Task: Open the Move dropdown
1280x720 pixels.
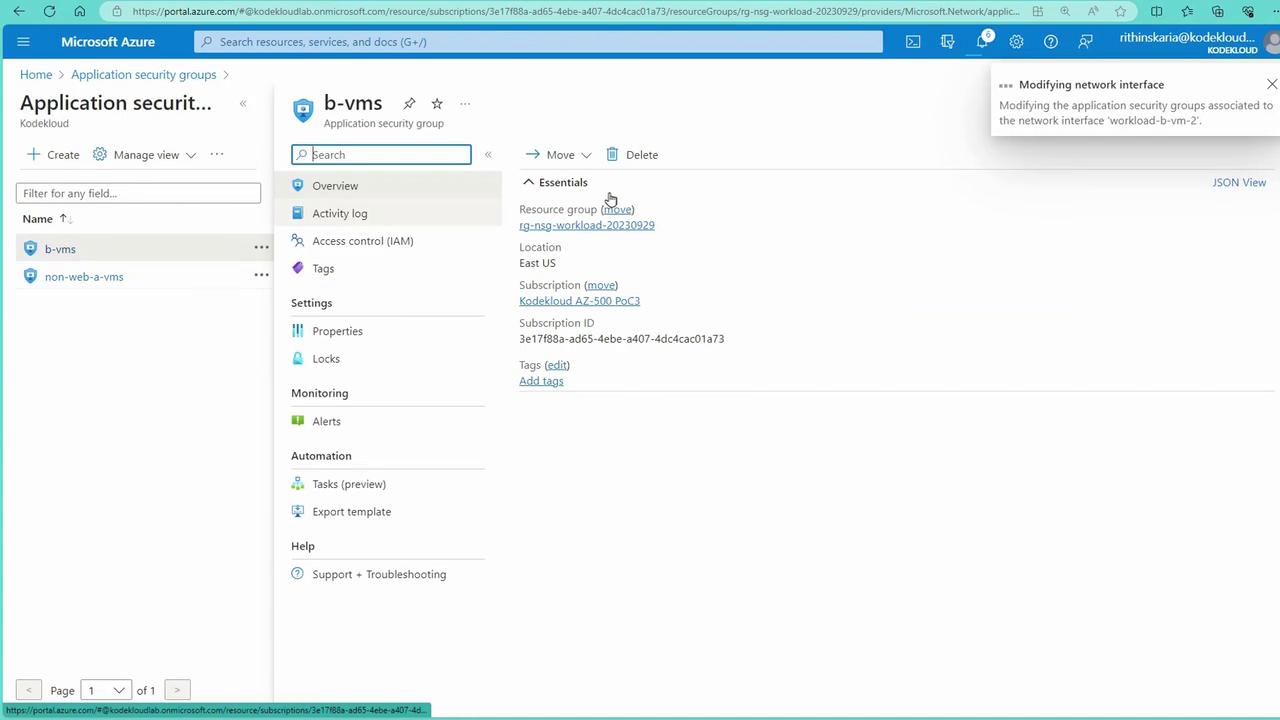Action: (x=559, y=155)
